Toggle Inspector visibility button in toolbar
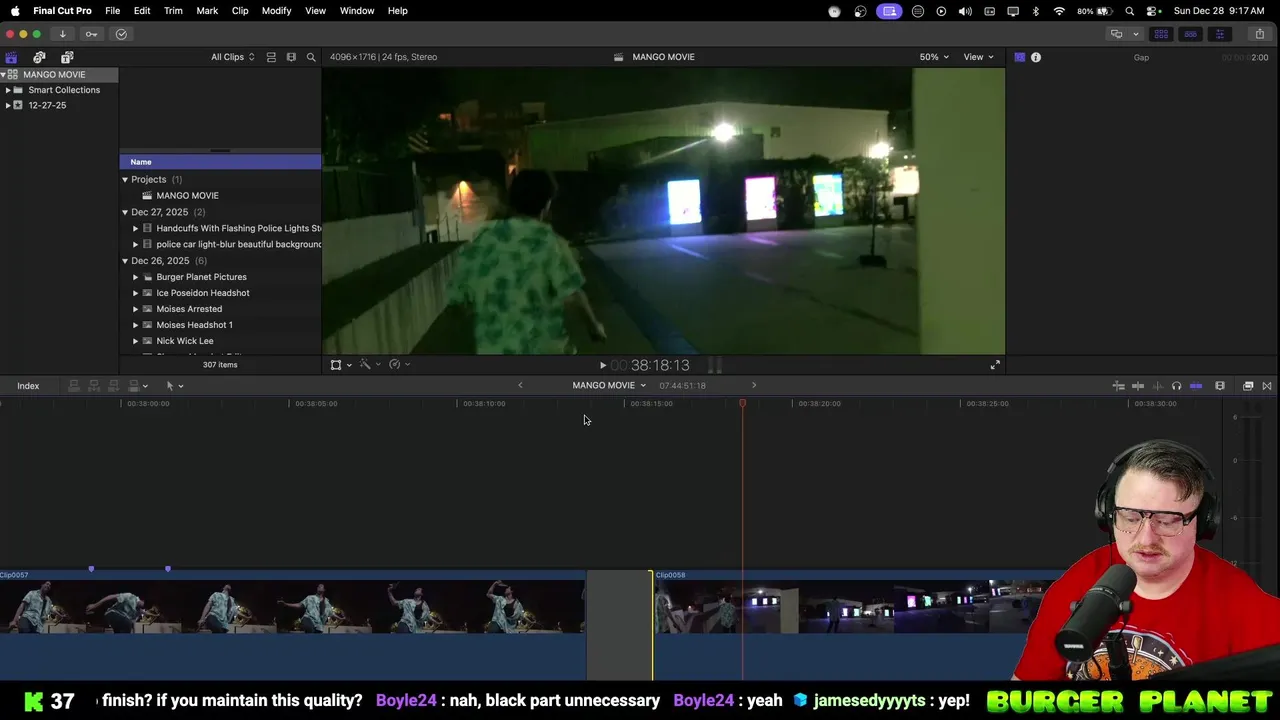1280x720 pixels. 1219,34
